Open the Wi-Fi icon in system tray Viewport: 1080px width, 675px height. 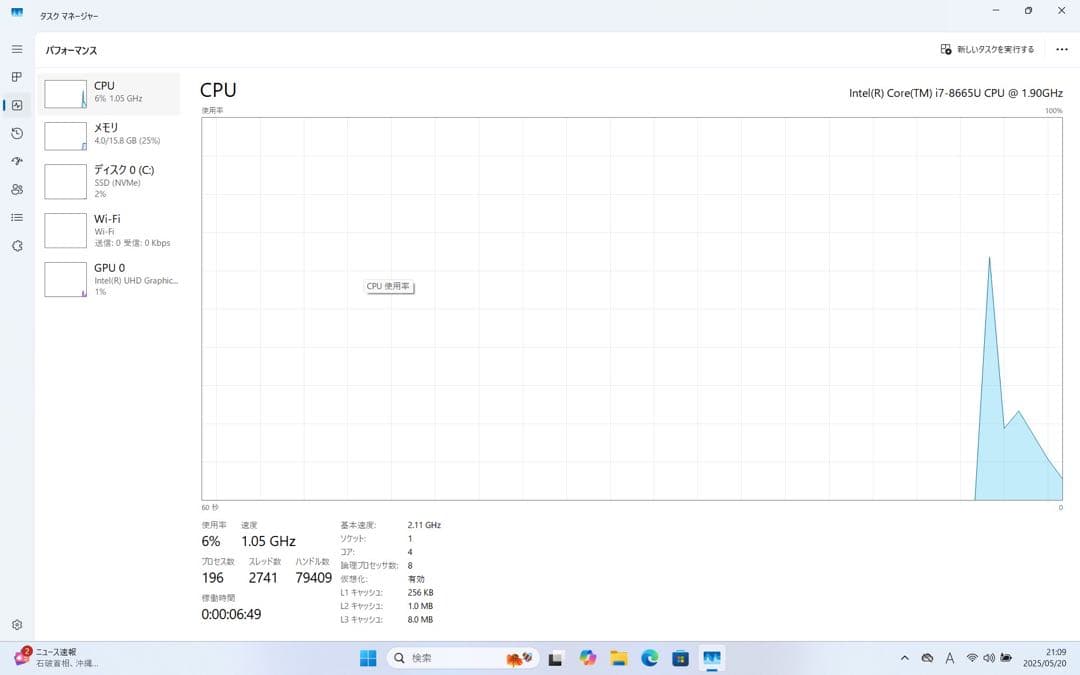coord(974,658)
